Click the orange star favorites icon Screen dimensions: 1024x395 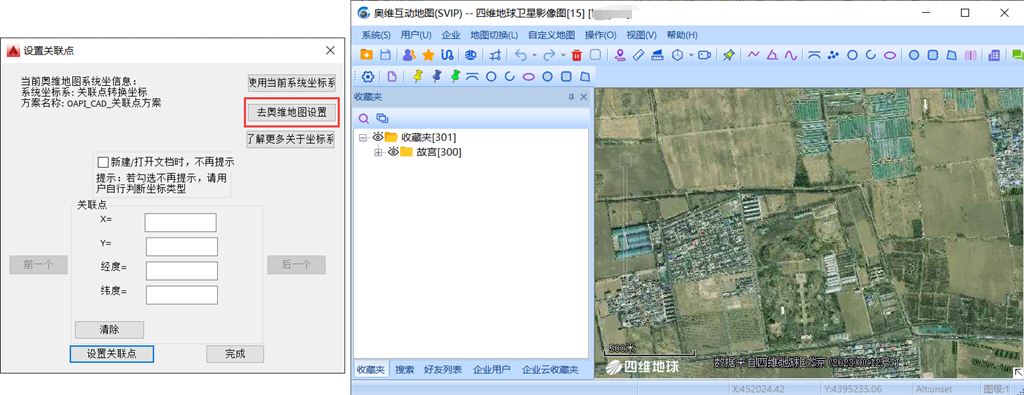pyautogui.click(x=428, y=55)
